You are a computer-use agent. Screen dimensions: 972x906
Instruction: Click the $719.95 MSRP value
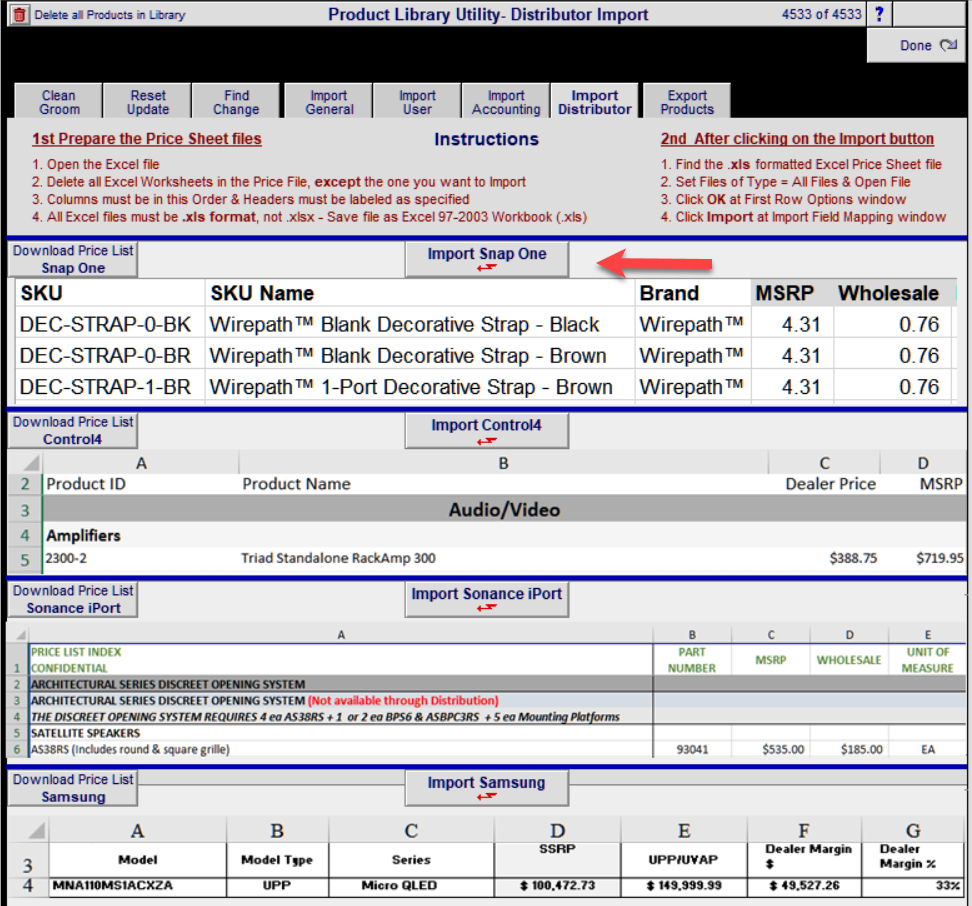[x=940, y=558]
